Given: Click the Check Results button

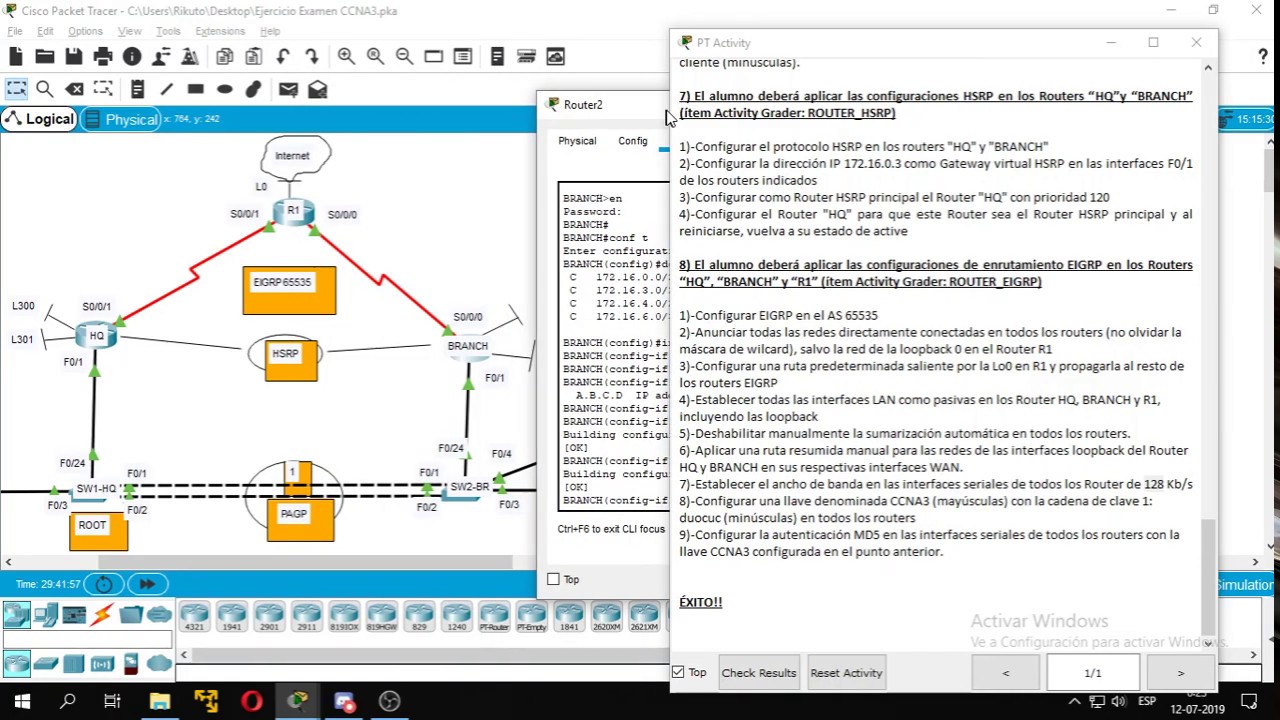Looking at the screenshot, I should coord(759,673).
